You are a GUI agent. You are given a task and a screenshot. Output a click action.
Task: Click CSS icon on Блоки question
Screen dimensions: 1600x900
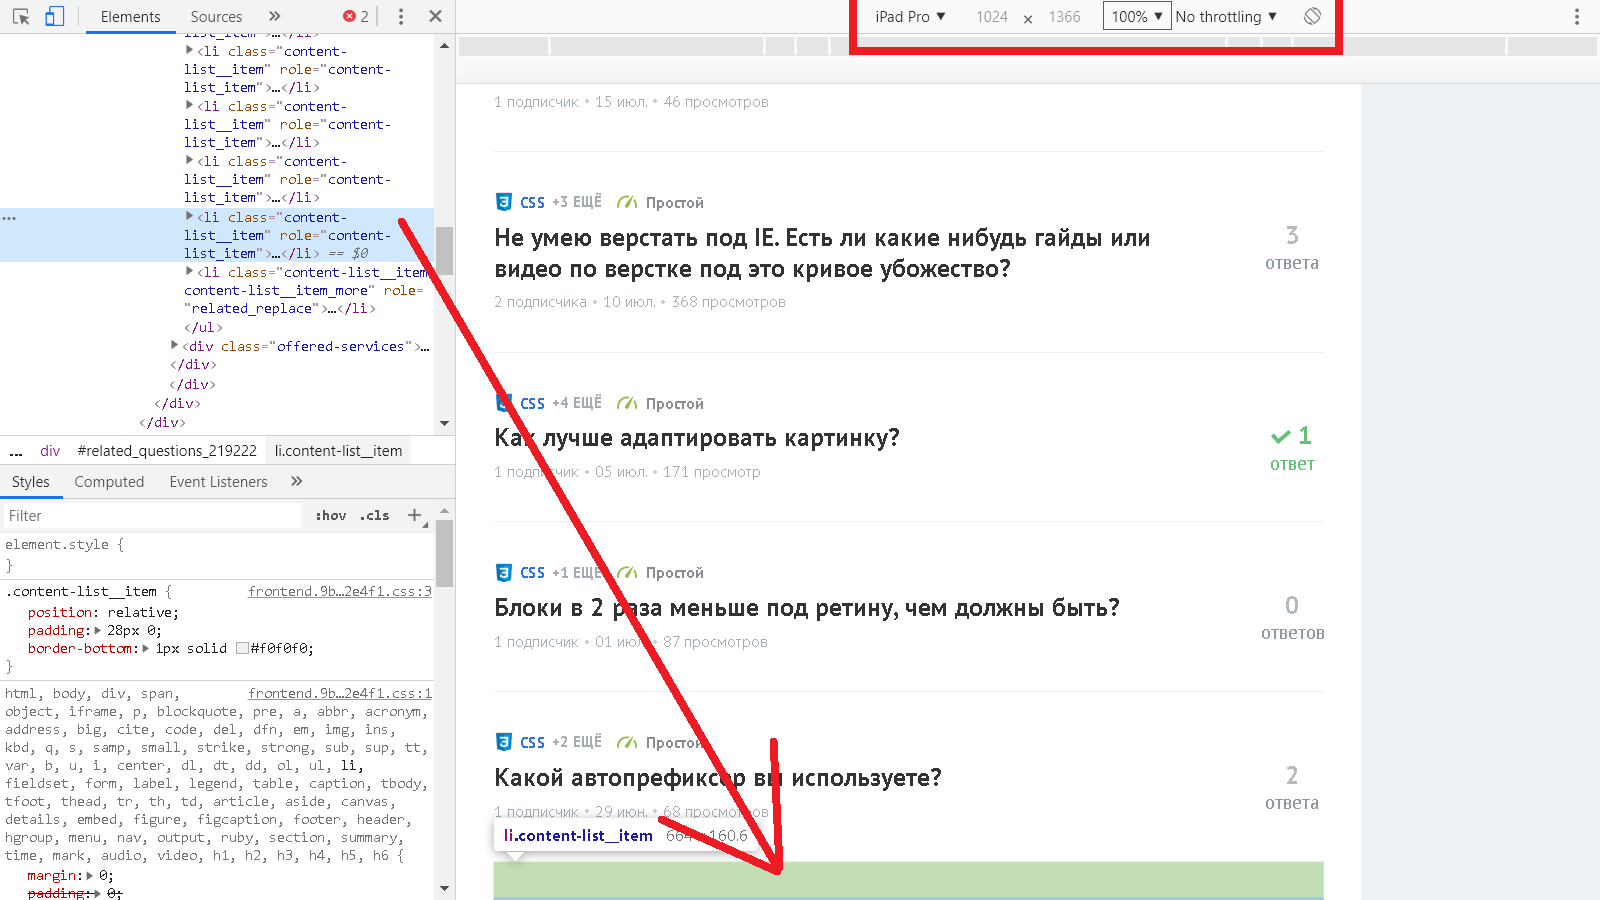click(x=504, y=572)
